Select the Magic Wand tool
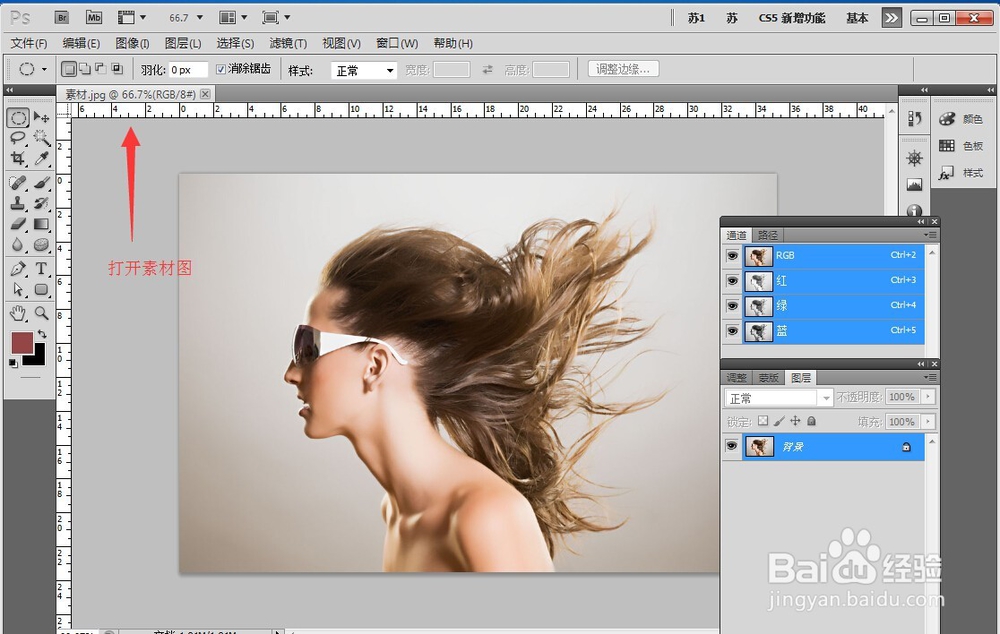This screenshot has height=634, width=1000. coord(41,138)
